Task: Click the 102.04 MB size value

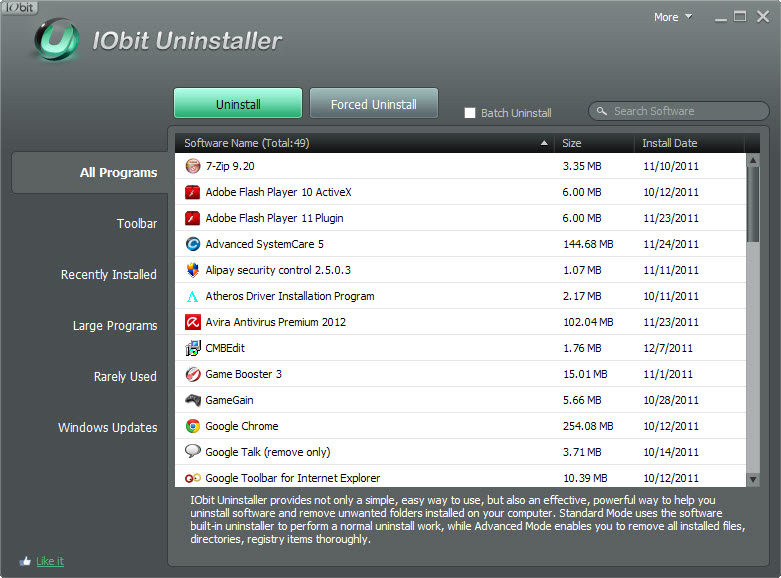Action: pyautogui.click(x=588, y=322)
